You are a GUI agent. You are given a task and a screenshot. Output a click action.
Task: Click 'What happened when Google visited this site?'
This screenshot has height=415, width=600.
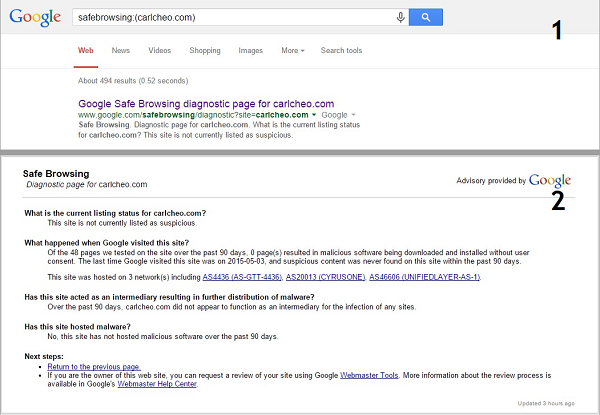107,243
